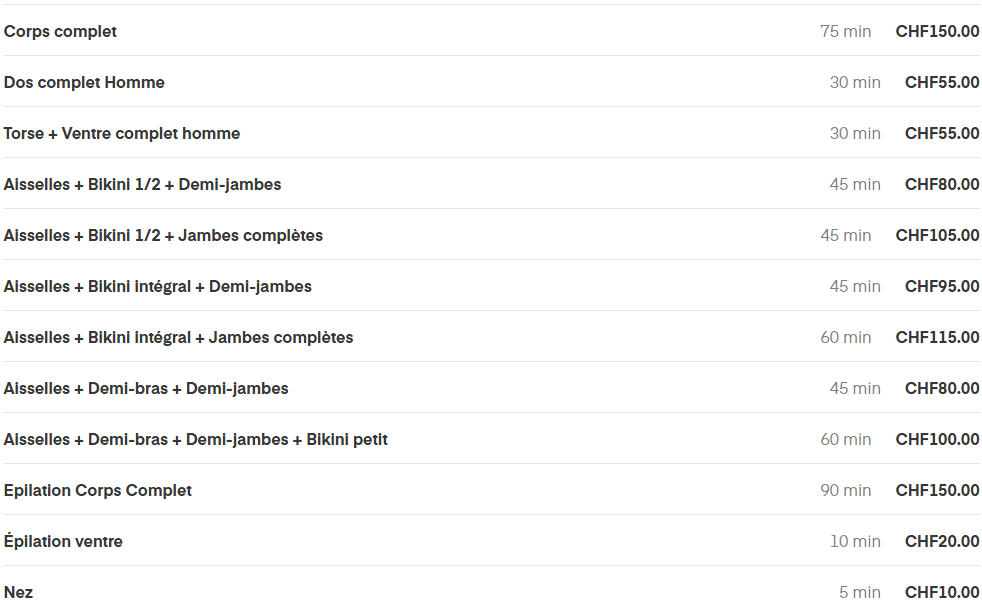
Task: Choose Torse + Ventre complet homme
Action: [x=122, y=133]
